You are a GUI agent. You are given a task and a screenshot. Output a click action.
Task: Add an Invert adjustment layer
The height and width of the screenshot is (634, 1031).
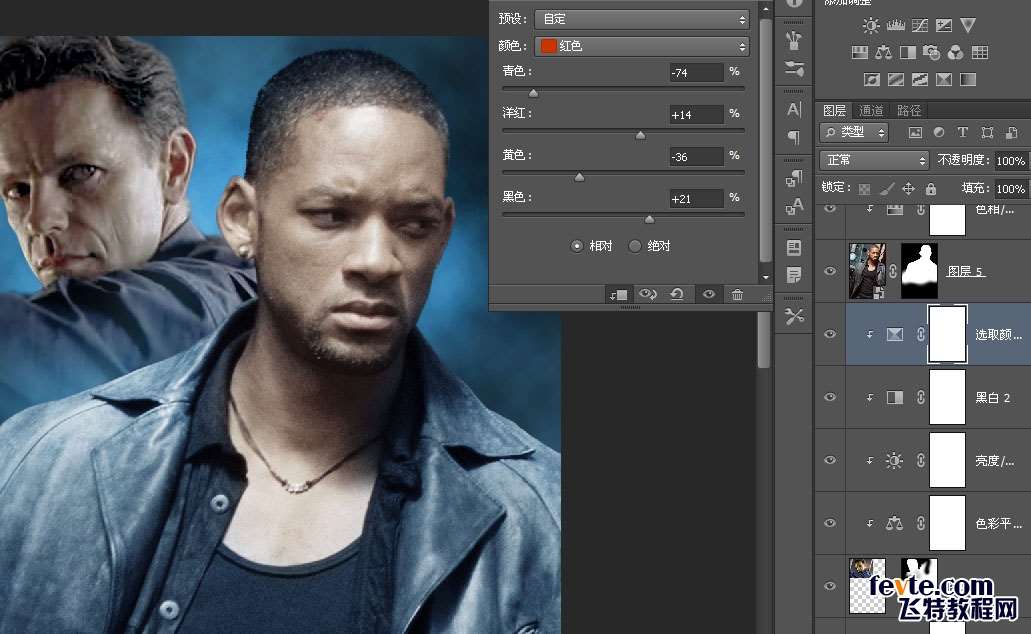(x=872, y=80)
